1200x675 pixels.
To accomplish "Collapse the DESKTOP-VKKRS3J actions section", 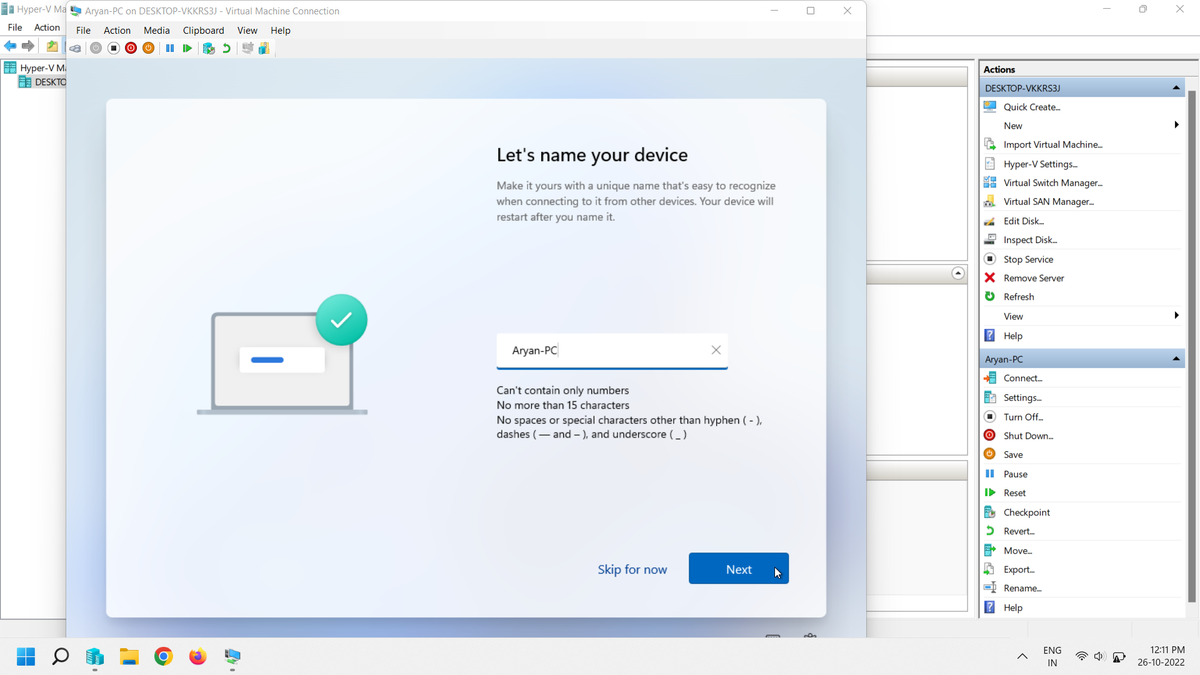I will pyautogui.click(x=1176, y=88).
